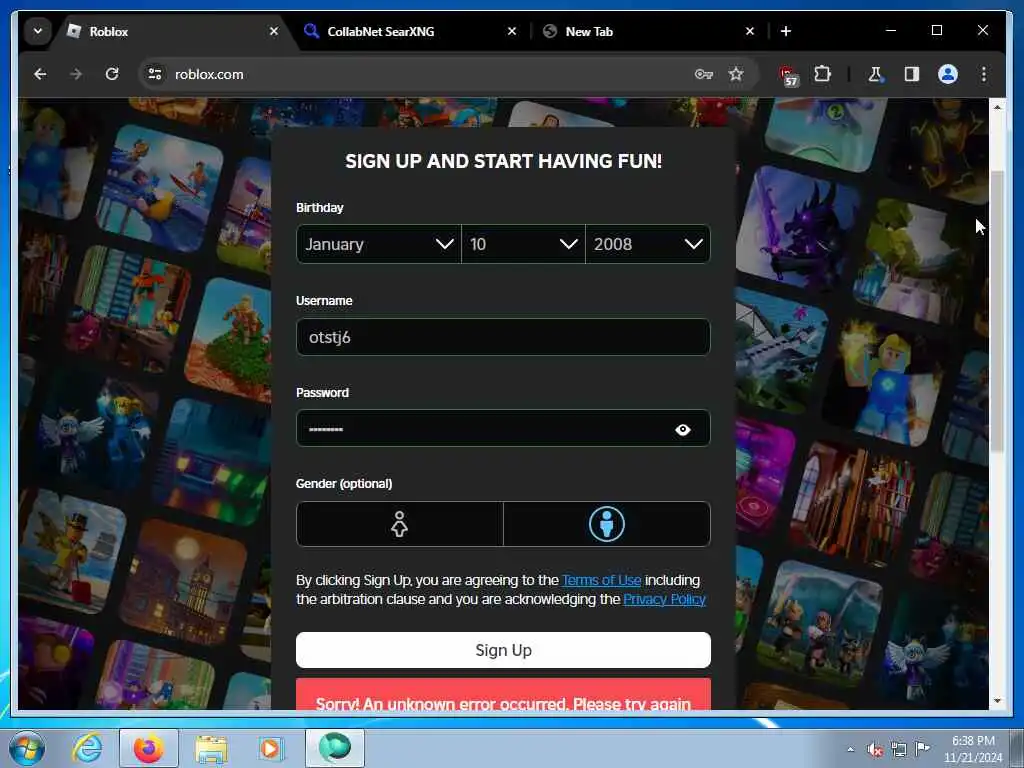Click the scrollbar down arrow
1024x768 pixels.
click(997, 701)
